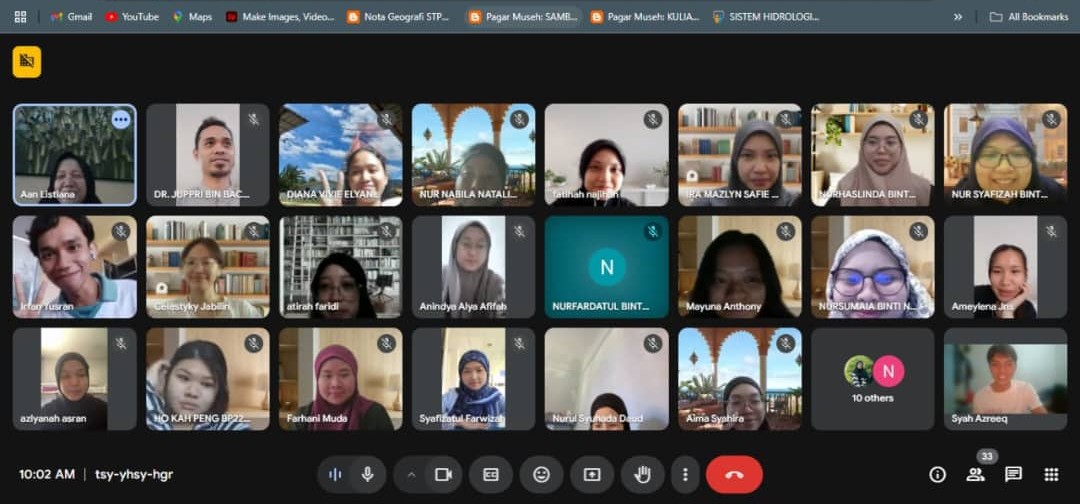Click the "10 others" participants tile

click(873, 379)
